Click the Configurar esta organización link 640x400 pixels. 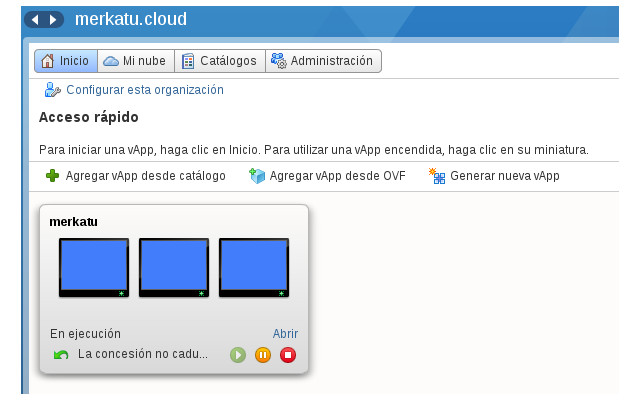pos(145,90)
